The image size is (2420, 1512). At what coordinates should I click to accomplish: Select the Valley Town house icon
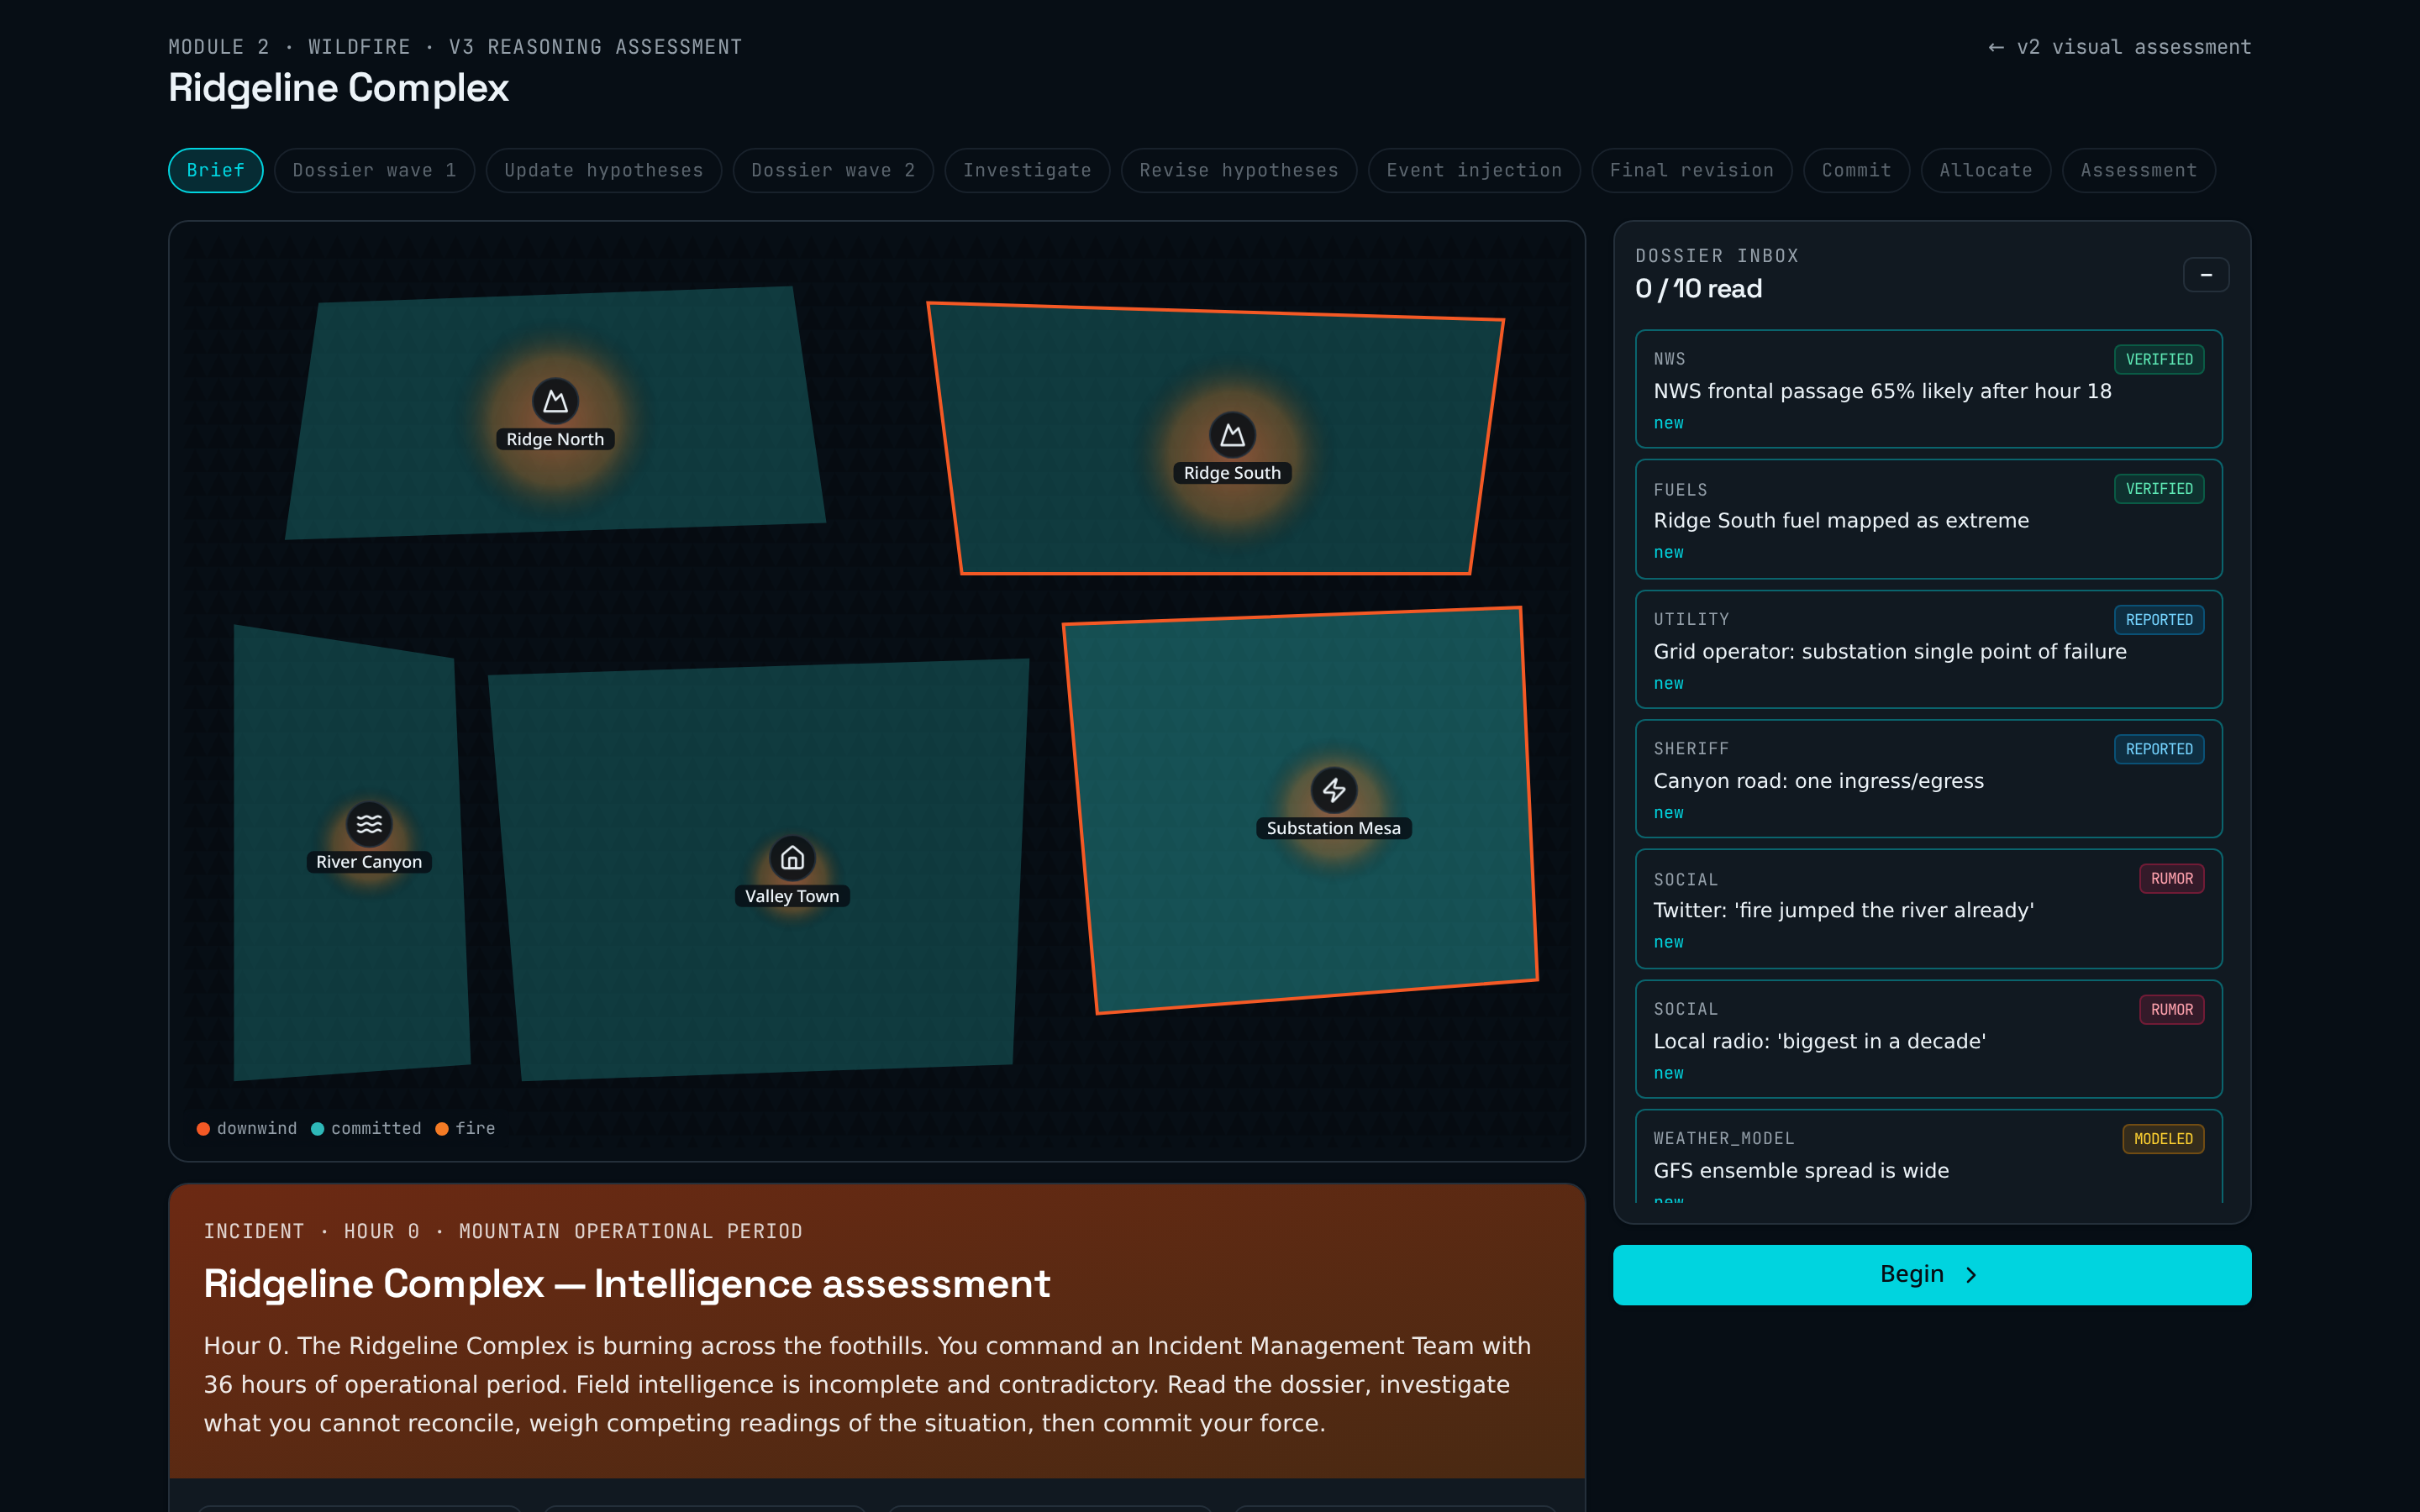[792, 858]
